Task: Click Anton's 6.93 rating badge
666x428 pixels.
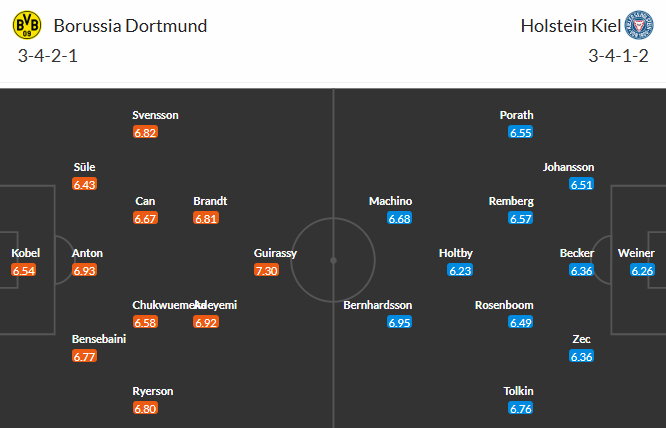Action: [x=85, y=270]
